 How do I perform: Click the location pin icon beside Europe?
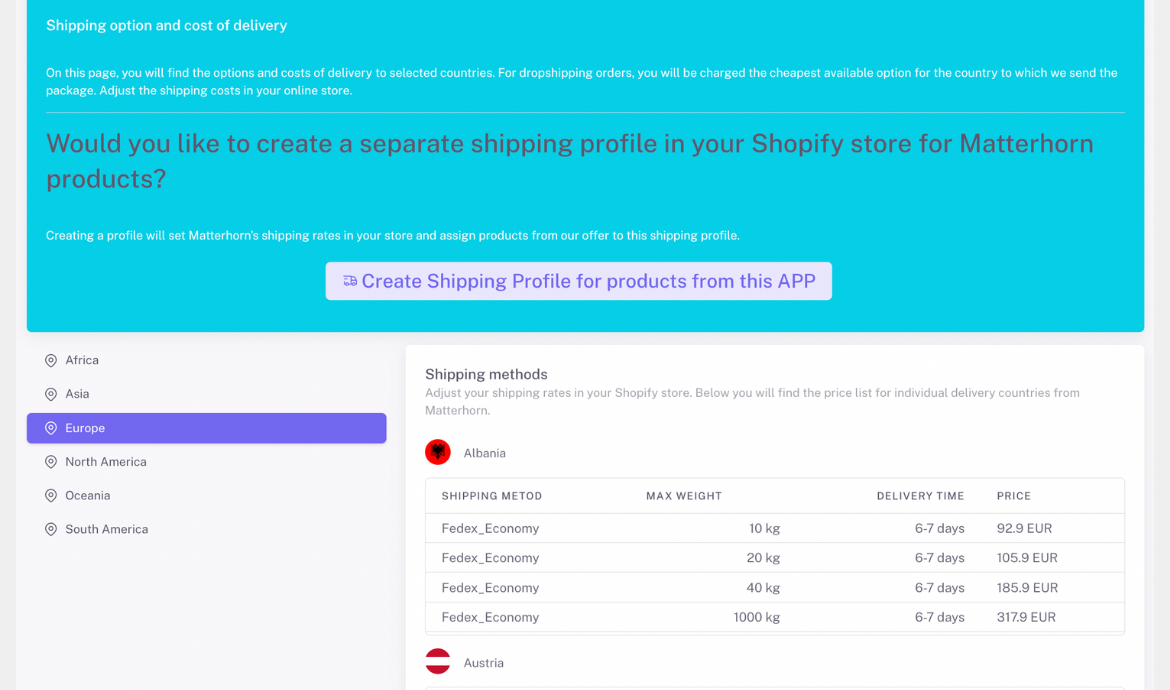(51, 428)
